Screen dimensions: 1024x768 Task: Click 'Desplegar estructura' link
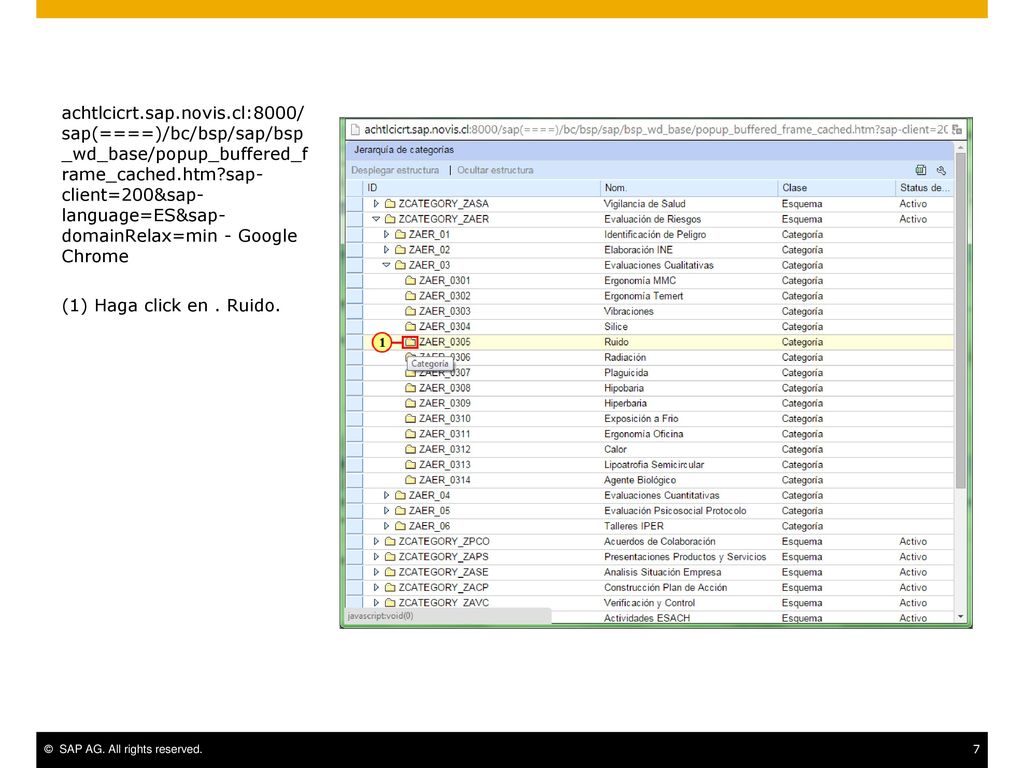(395, 170)
